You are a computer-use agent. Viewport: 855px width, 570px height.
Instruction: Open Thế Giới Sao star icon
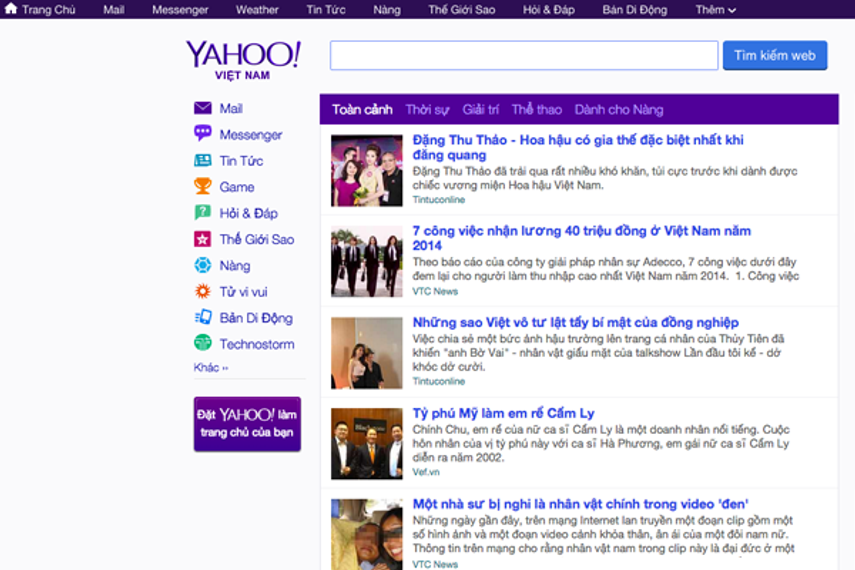pos(202,239)
